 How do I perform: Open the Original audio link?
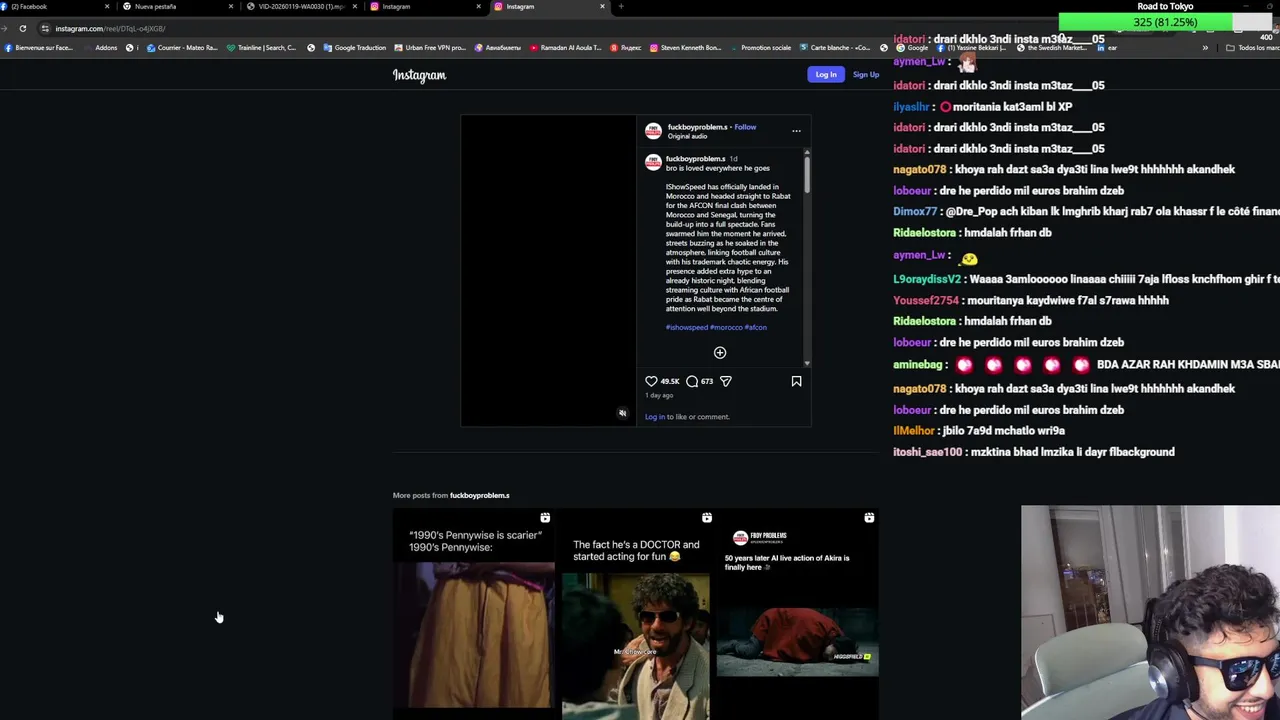coord(687,136)
